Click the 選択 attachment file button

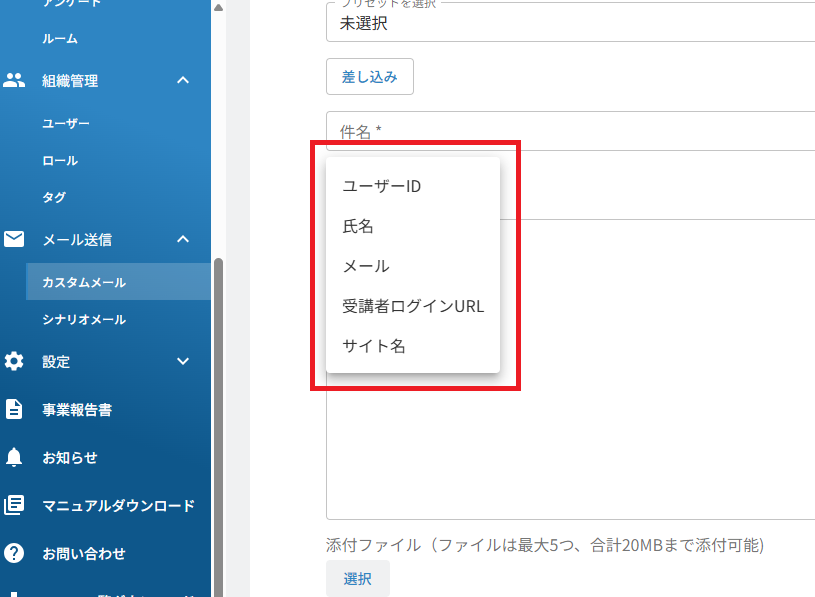tap(358, 578)
